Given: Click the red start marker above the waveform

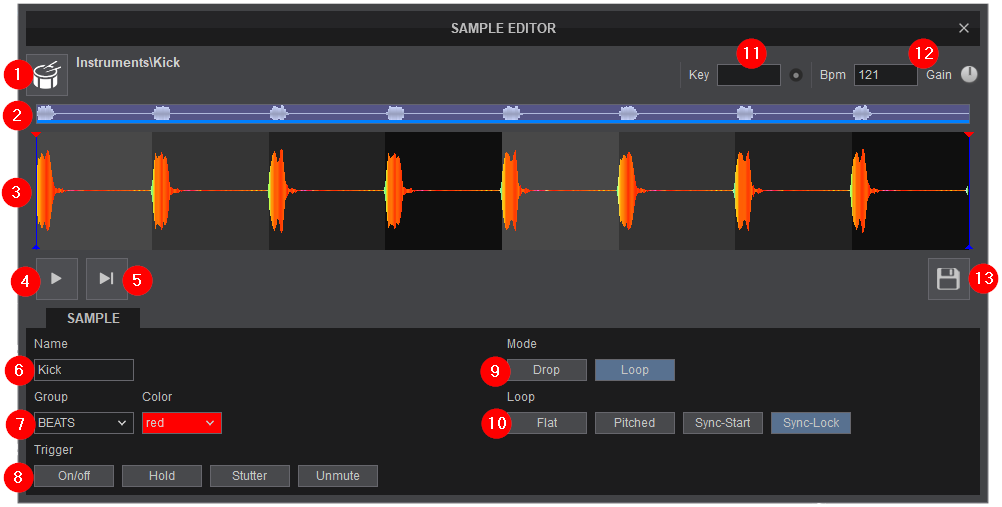Looking at the screenshot, I should point(37,133).
